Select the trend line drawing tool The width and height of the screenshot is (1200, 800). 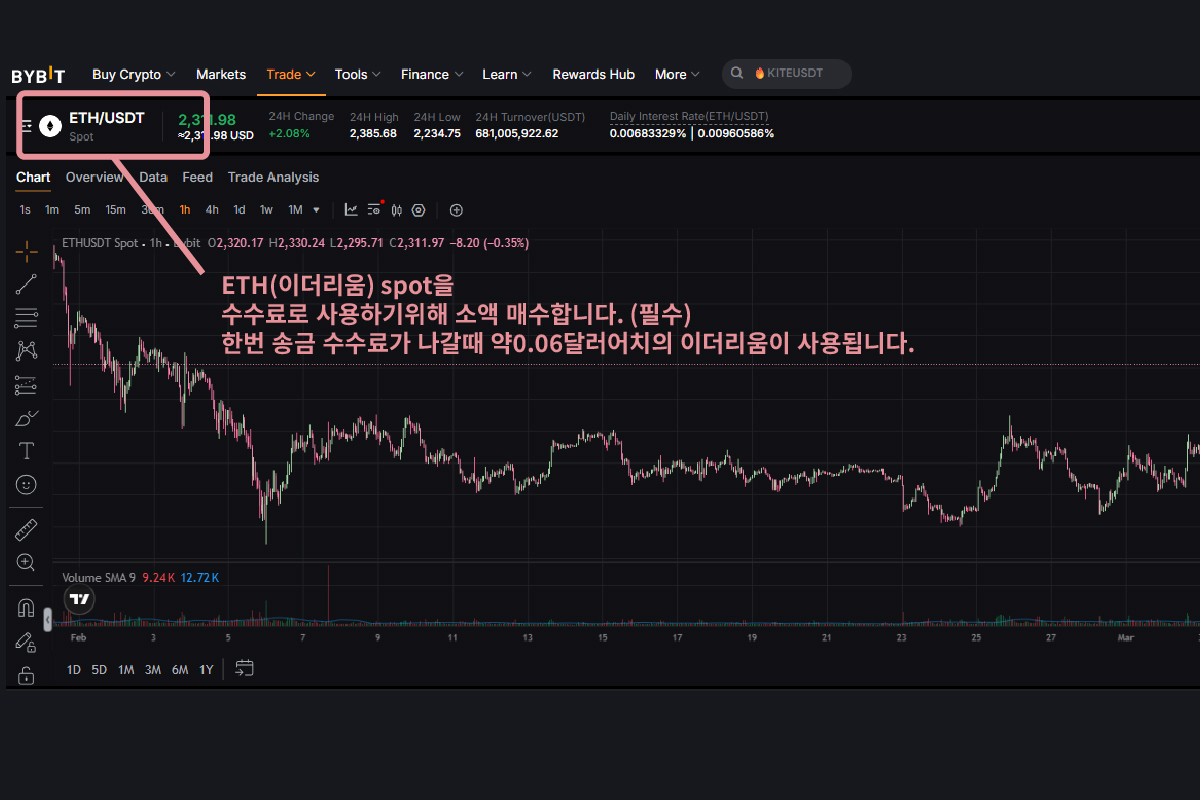(x=27, y=284)
